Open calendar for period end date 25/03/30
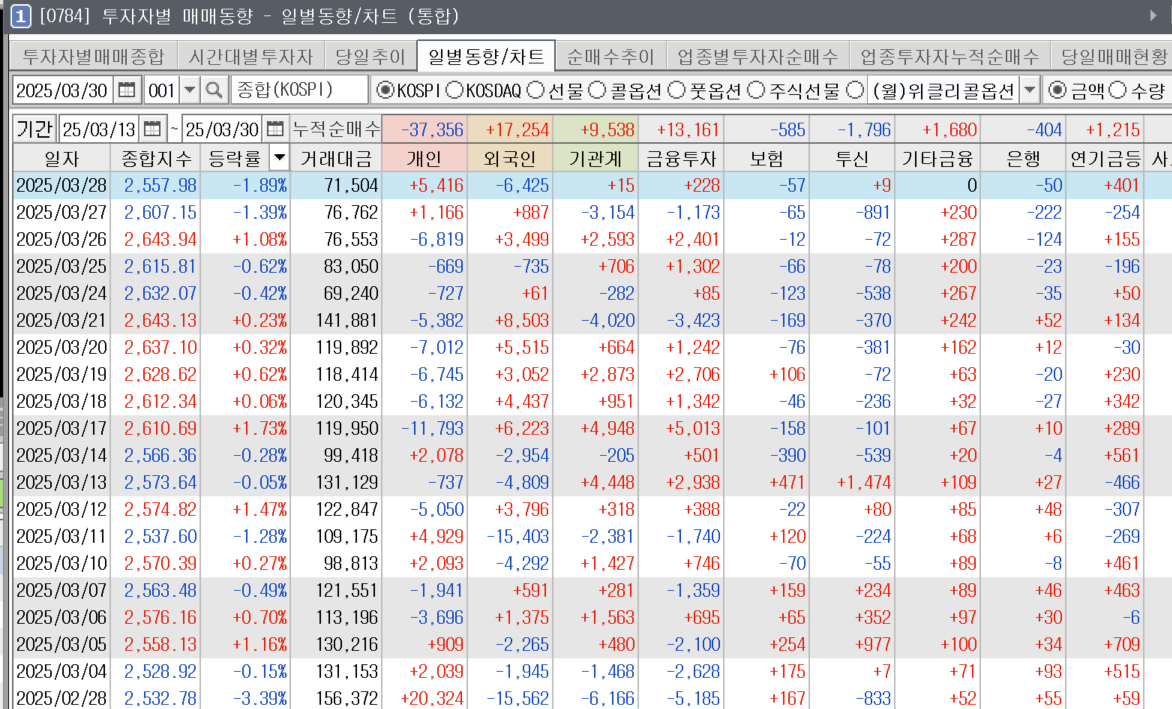Screen dimensions: 1172x709 274,129
